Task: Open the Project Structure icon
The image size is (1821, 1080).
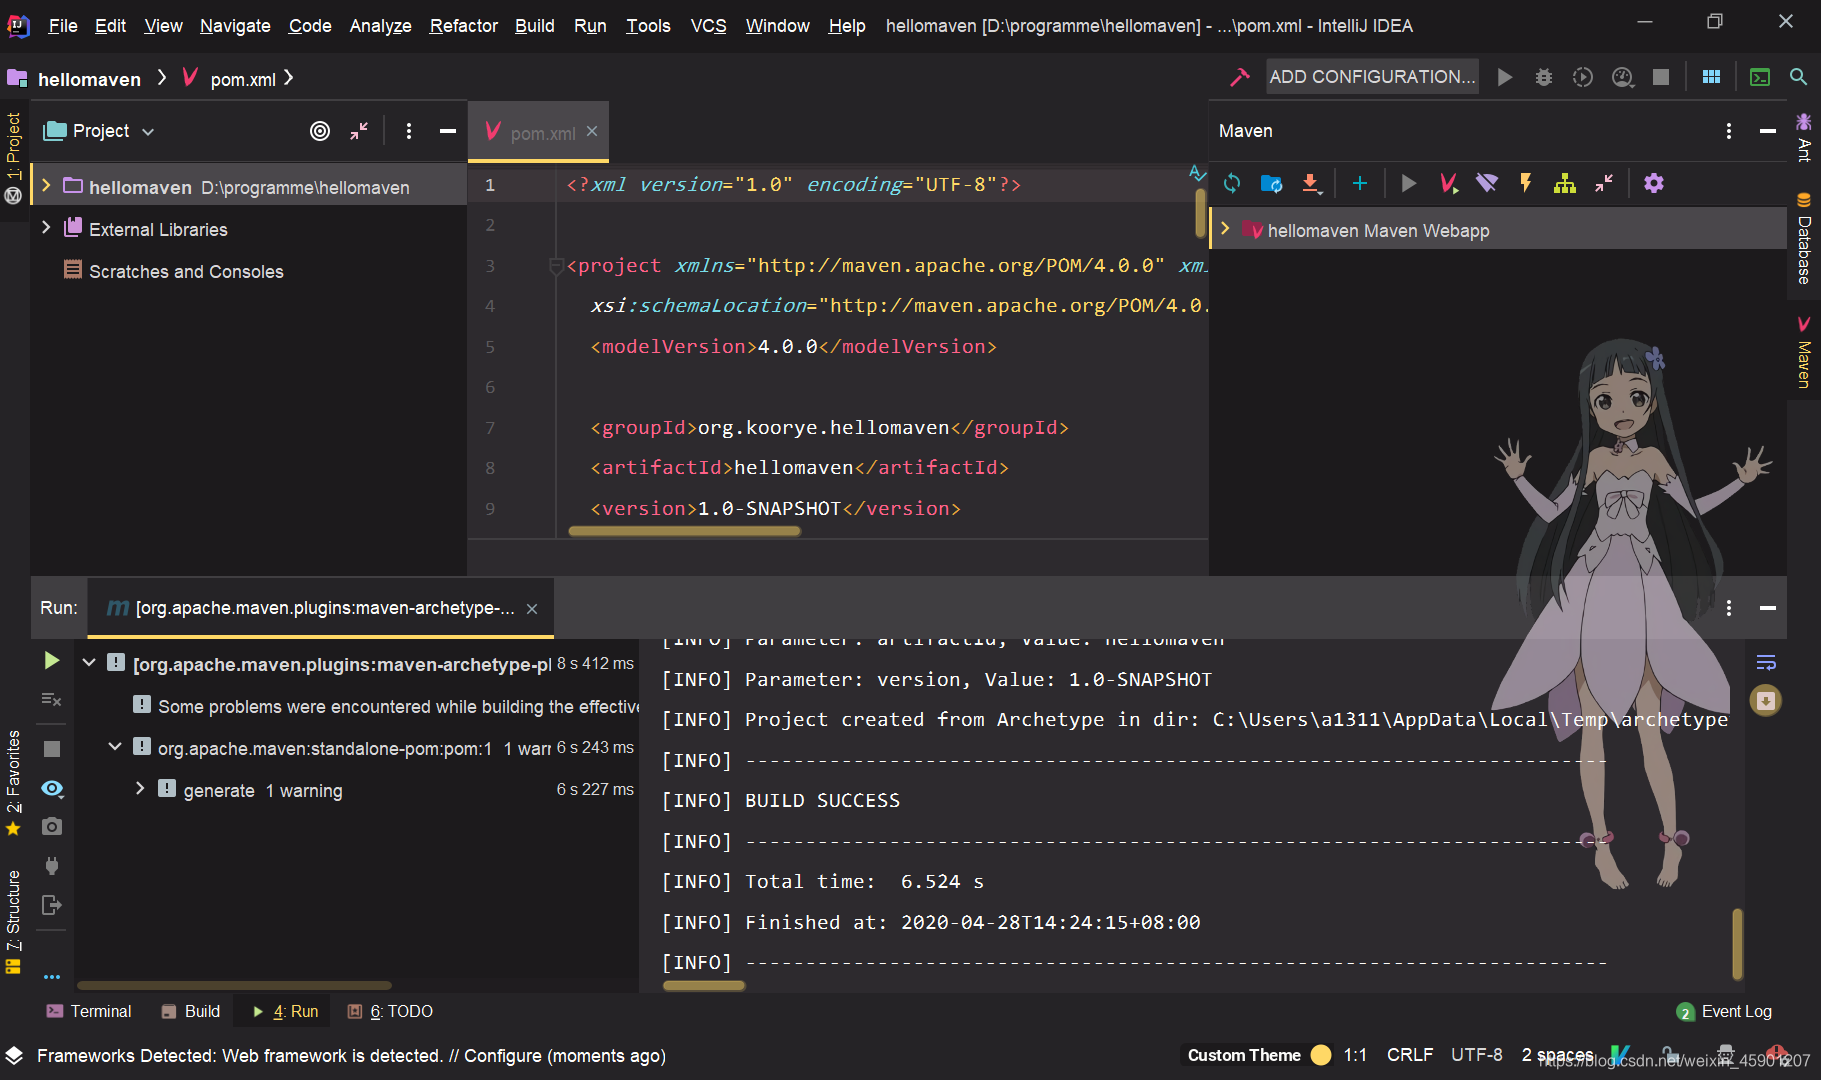Action: [x=1712, y=77]
